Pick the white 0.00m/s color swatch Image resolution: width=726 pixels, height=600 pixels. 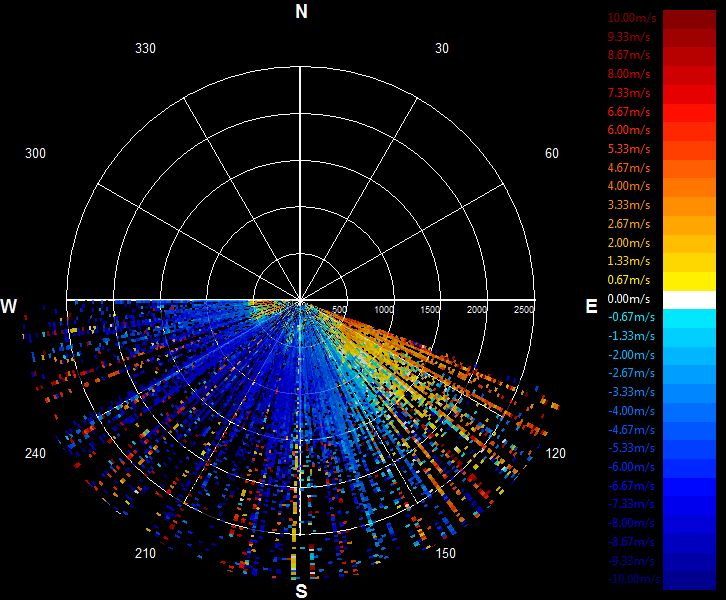coord(689,300)
